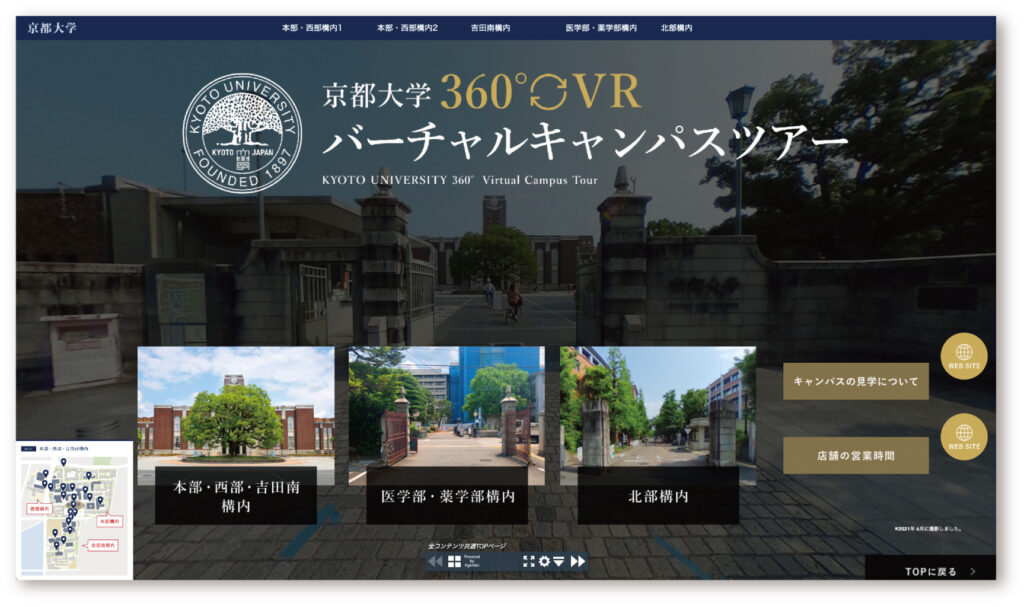
Task: Advance to next scene with forward arrows
Action: point(578,561)
